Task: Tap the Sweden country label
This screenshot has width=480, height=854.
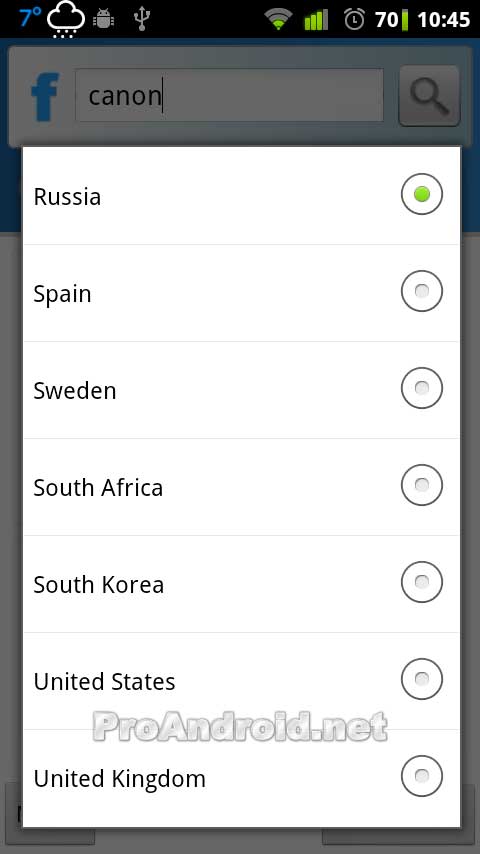Action: [x=75, y=391]
